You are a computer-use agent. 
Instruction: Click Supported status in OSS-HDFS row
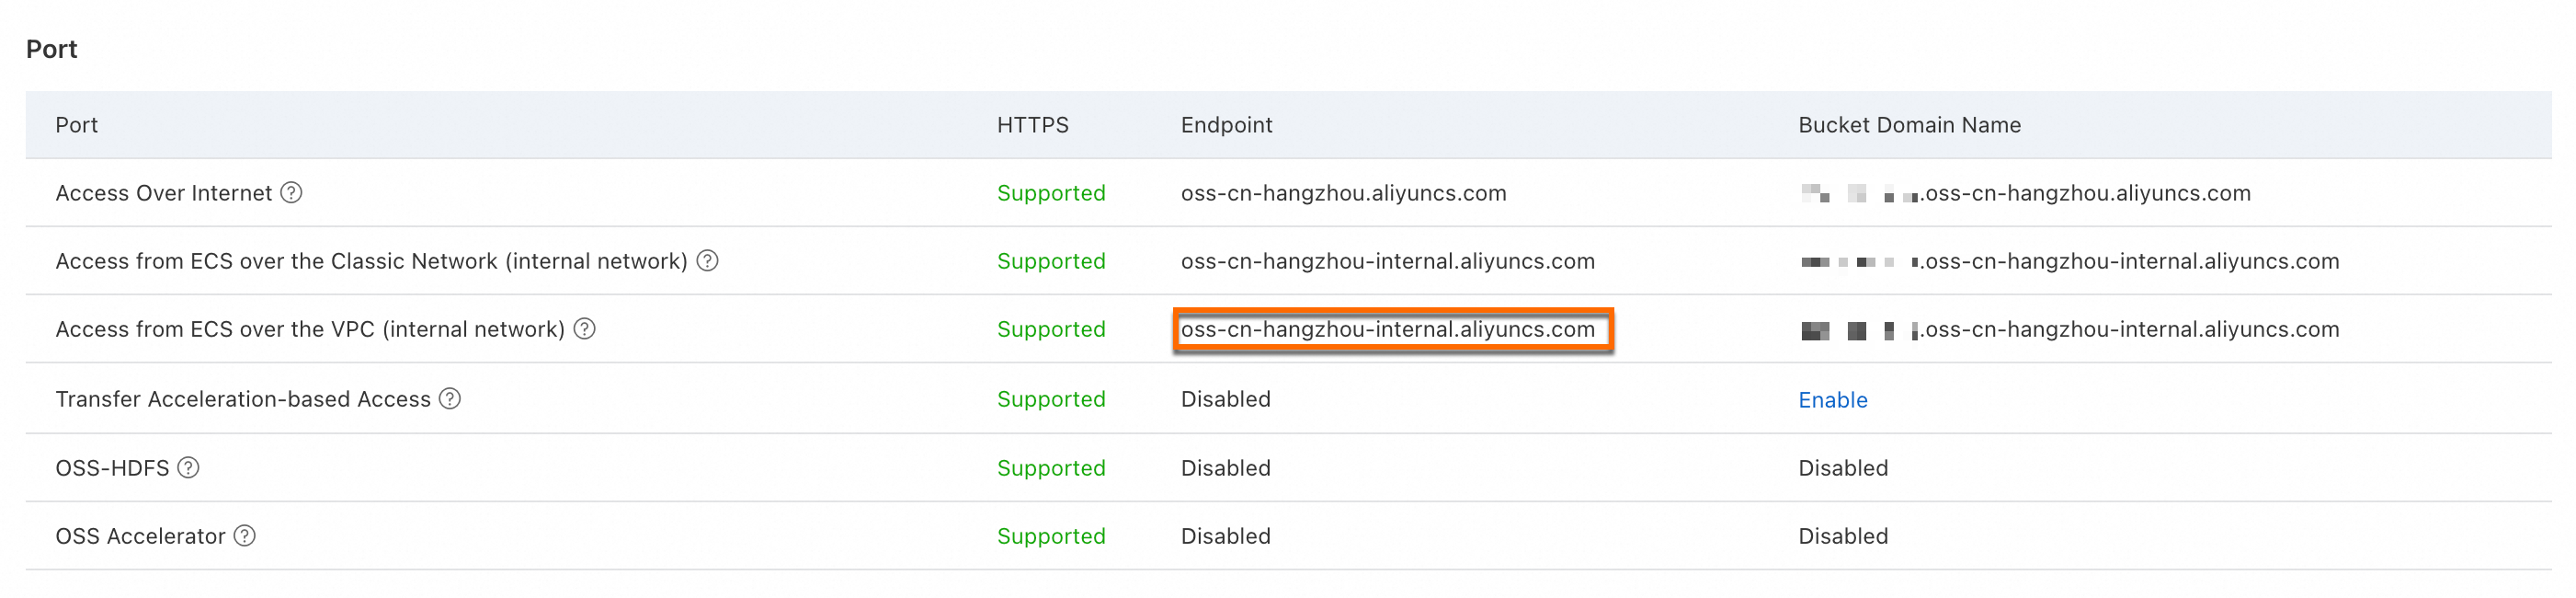[x=1050, y=468]
